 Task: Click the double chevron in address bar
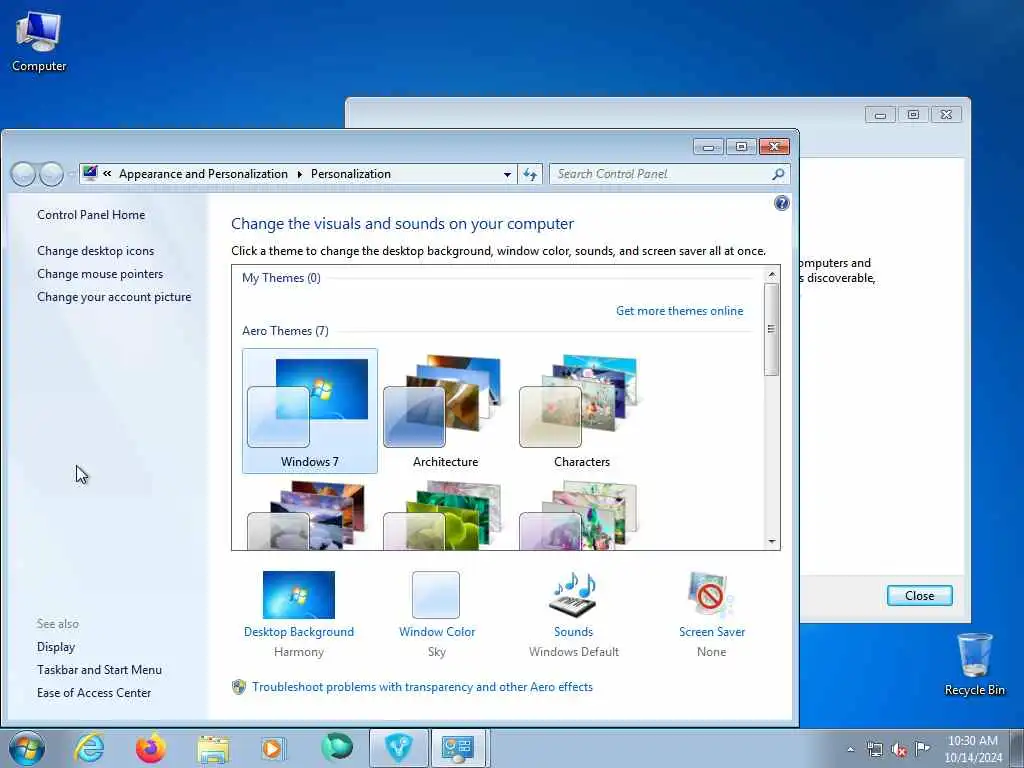pos(107,174)
